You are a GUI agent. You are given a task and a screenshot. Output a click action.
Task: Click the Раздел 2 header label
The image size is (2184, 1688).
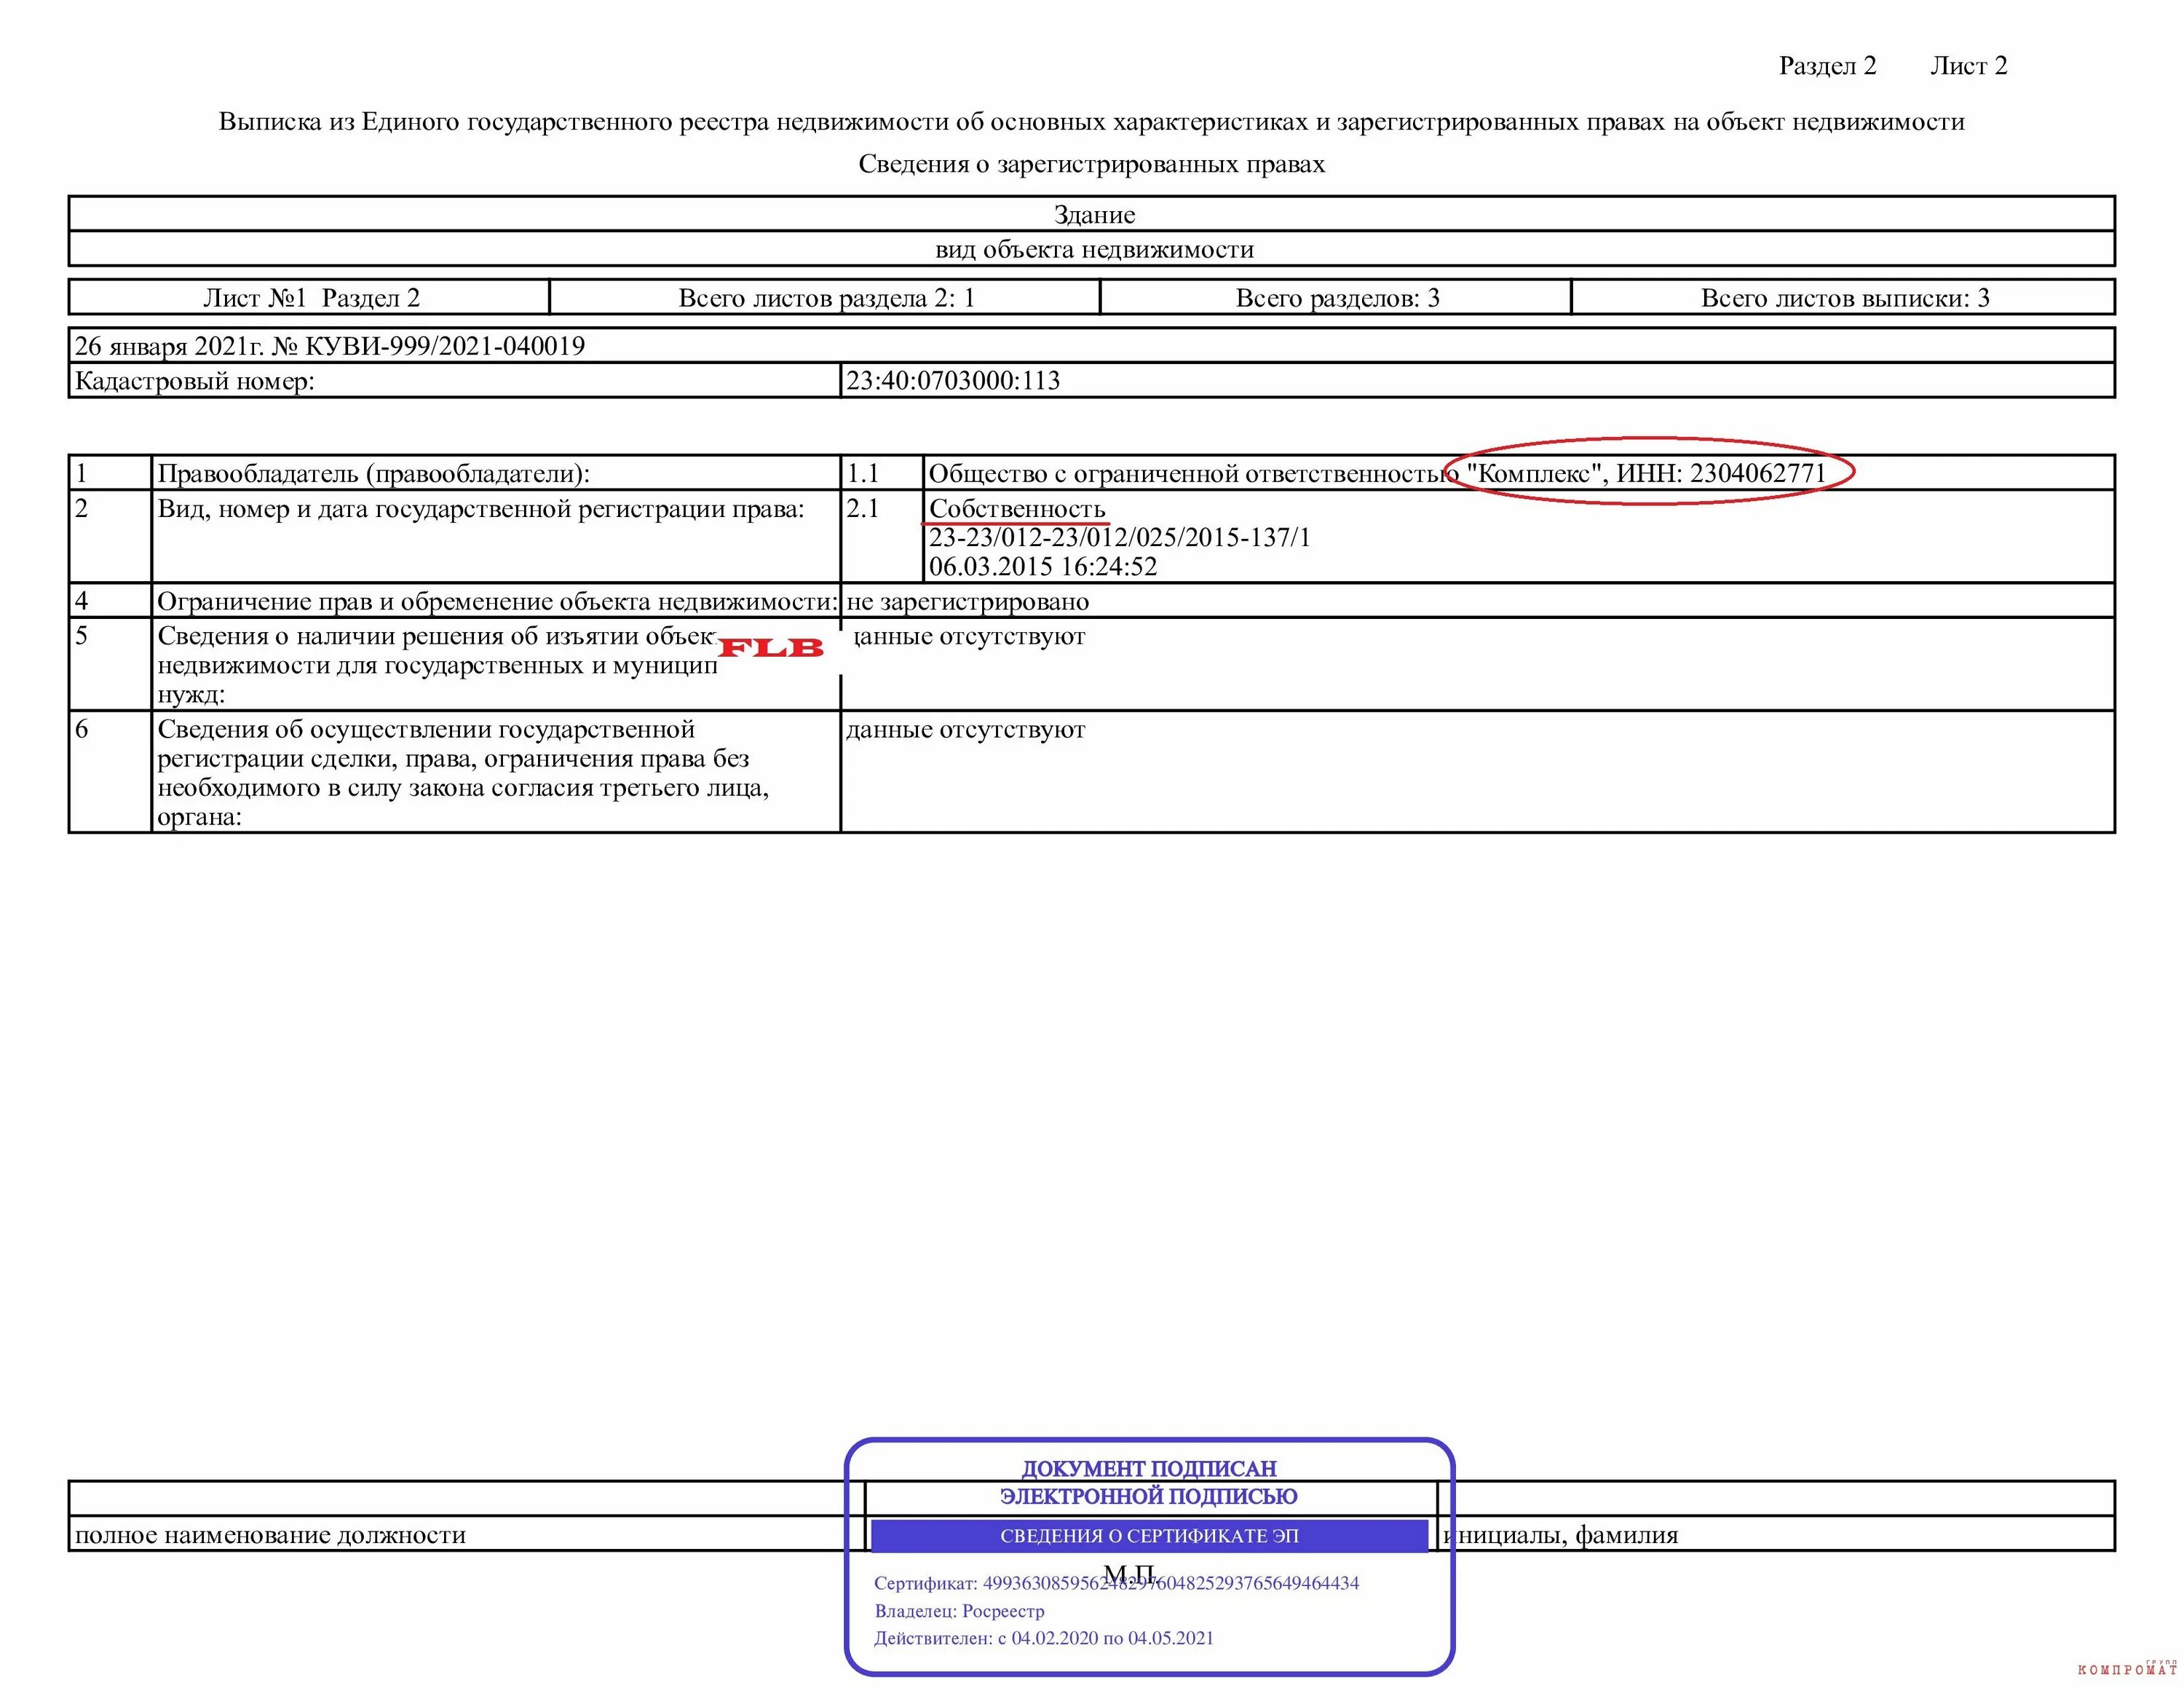pos(1827,66)
